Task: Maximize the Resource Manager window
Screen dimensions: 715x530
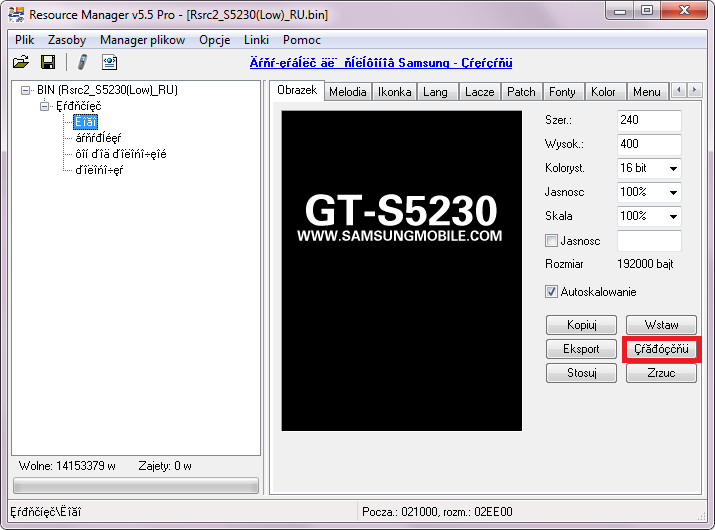Action: (x=647, y=11)
